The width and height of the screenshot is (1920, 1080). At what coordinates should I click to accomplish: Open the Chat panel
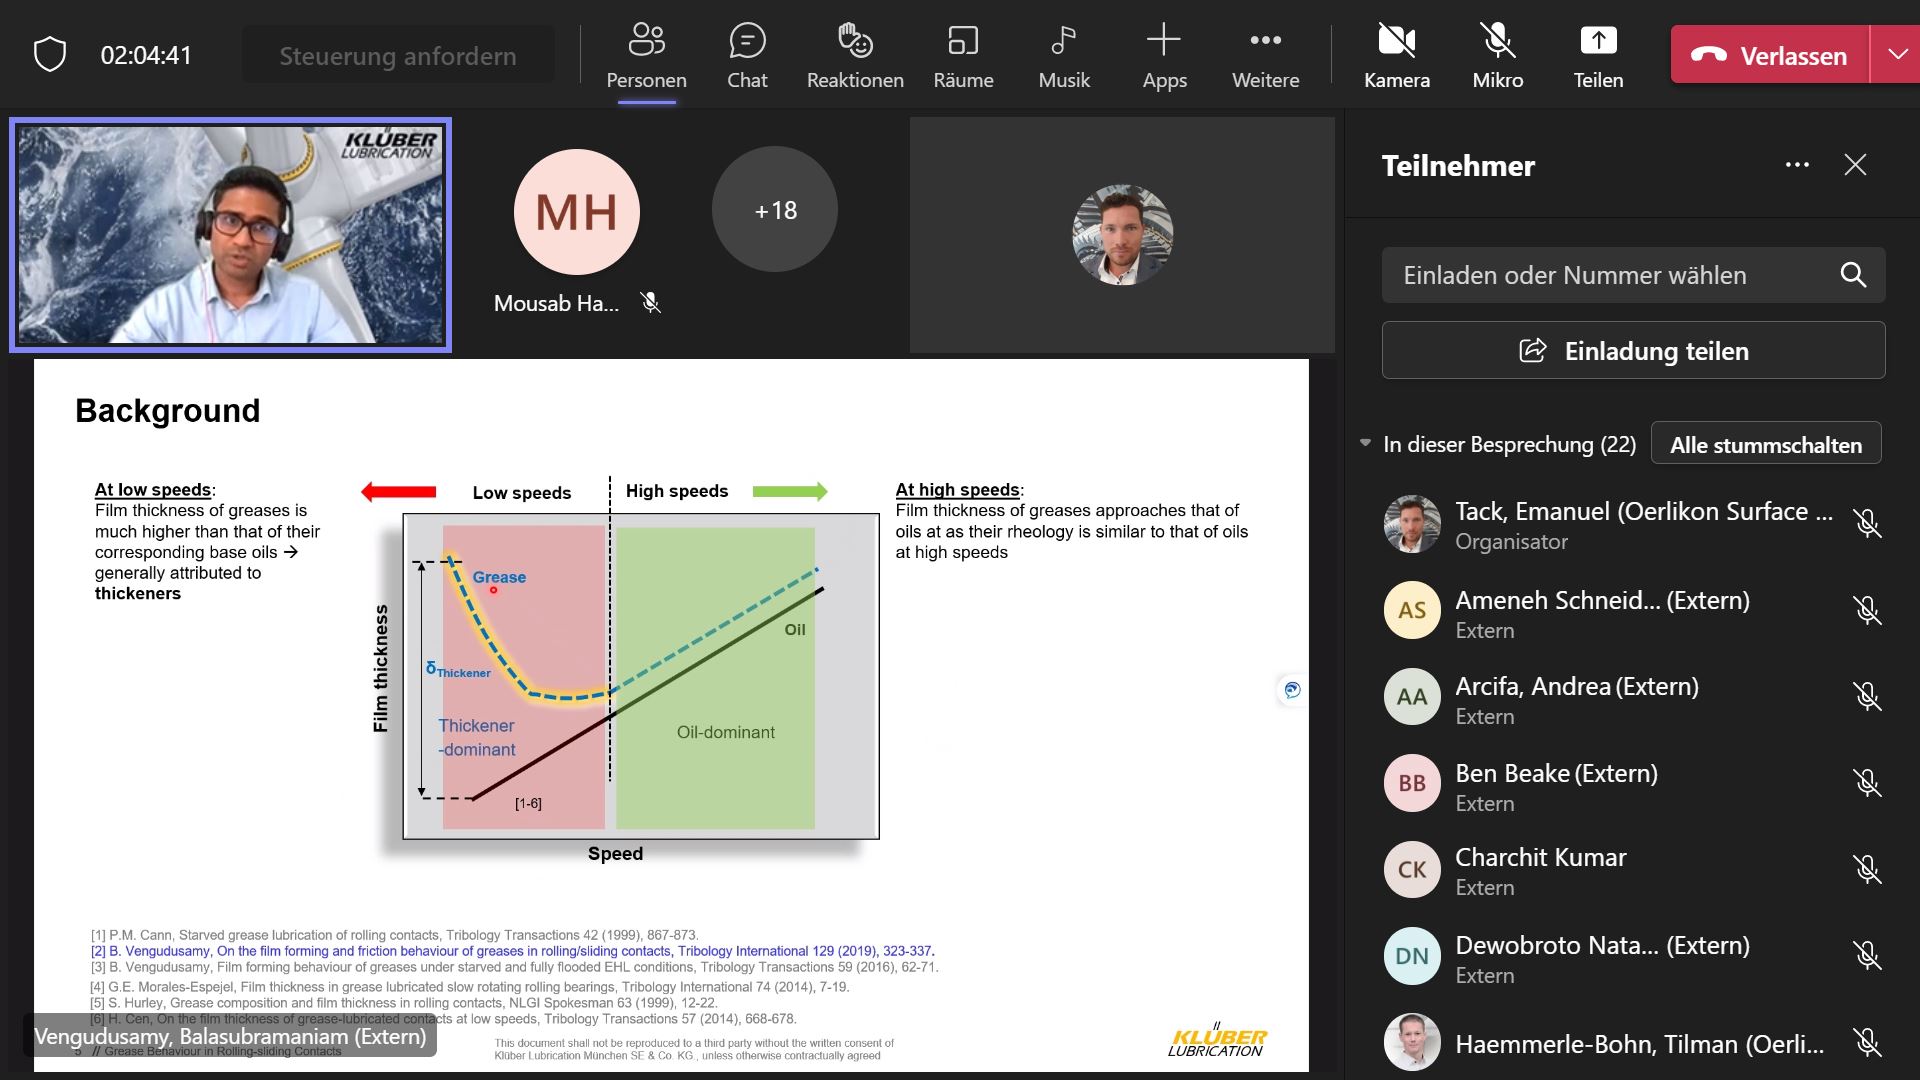(746, 56)
